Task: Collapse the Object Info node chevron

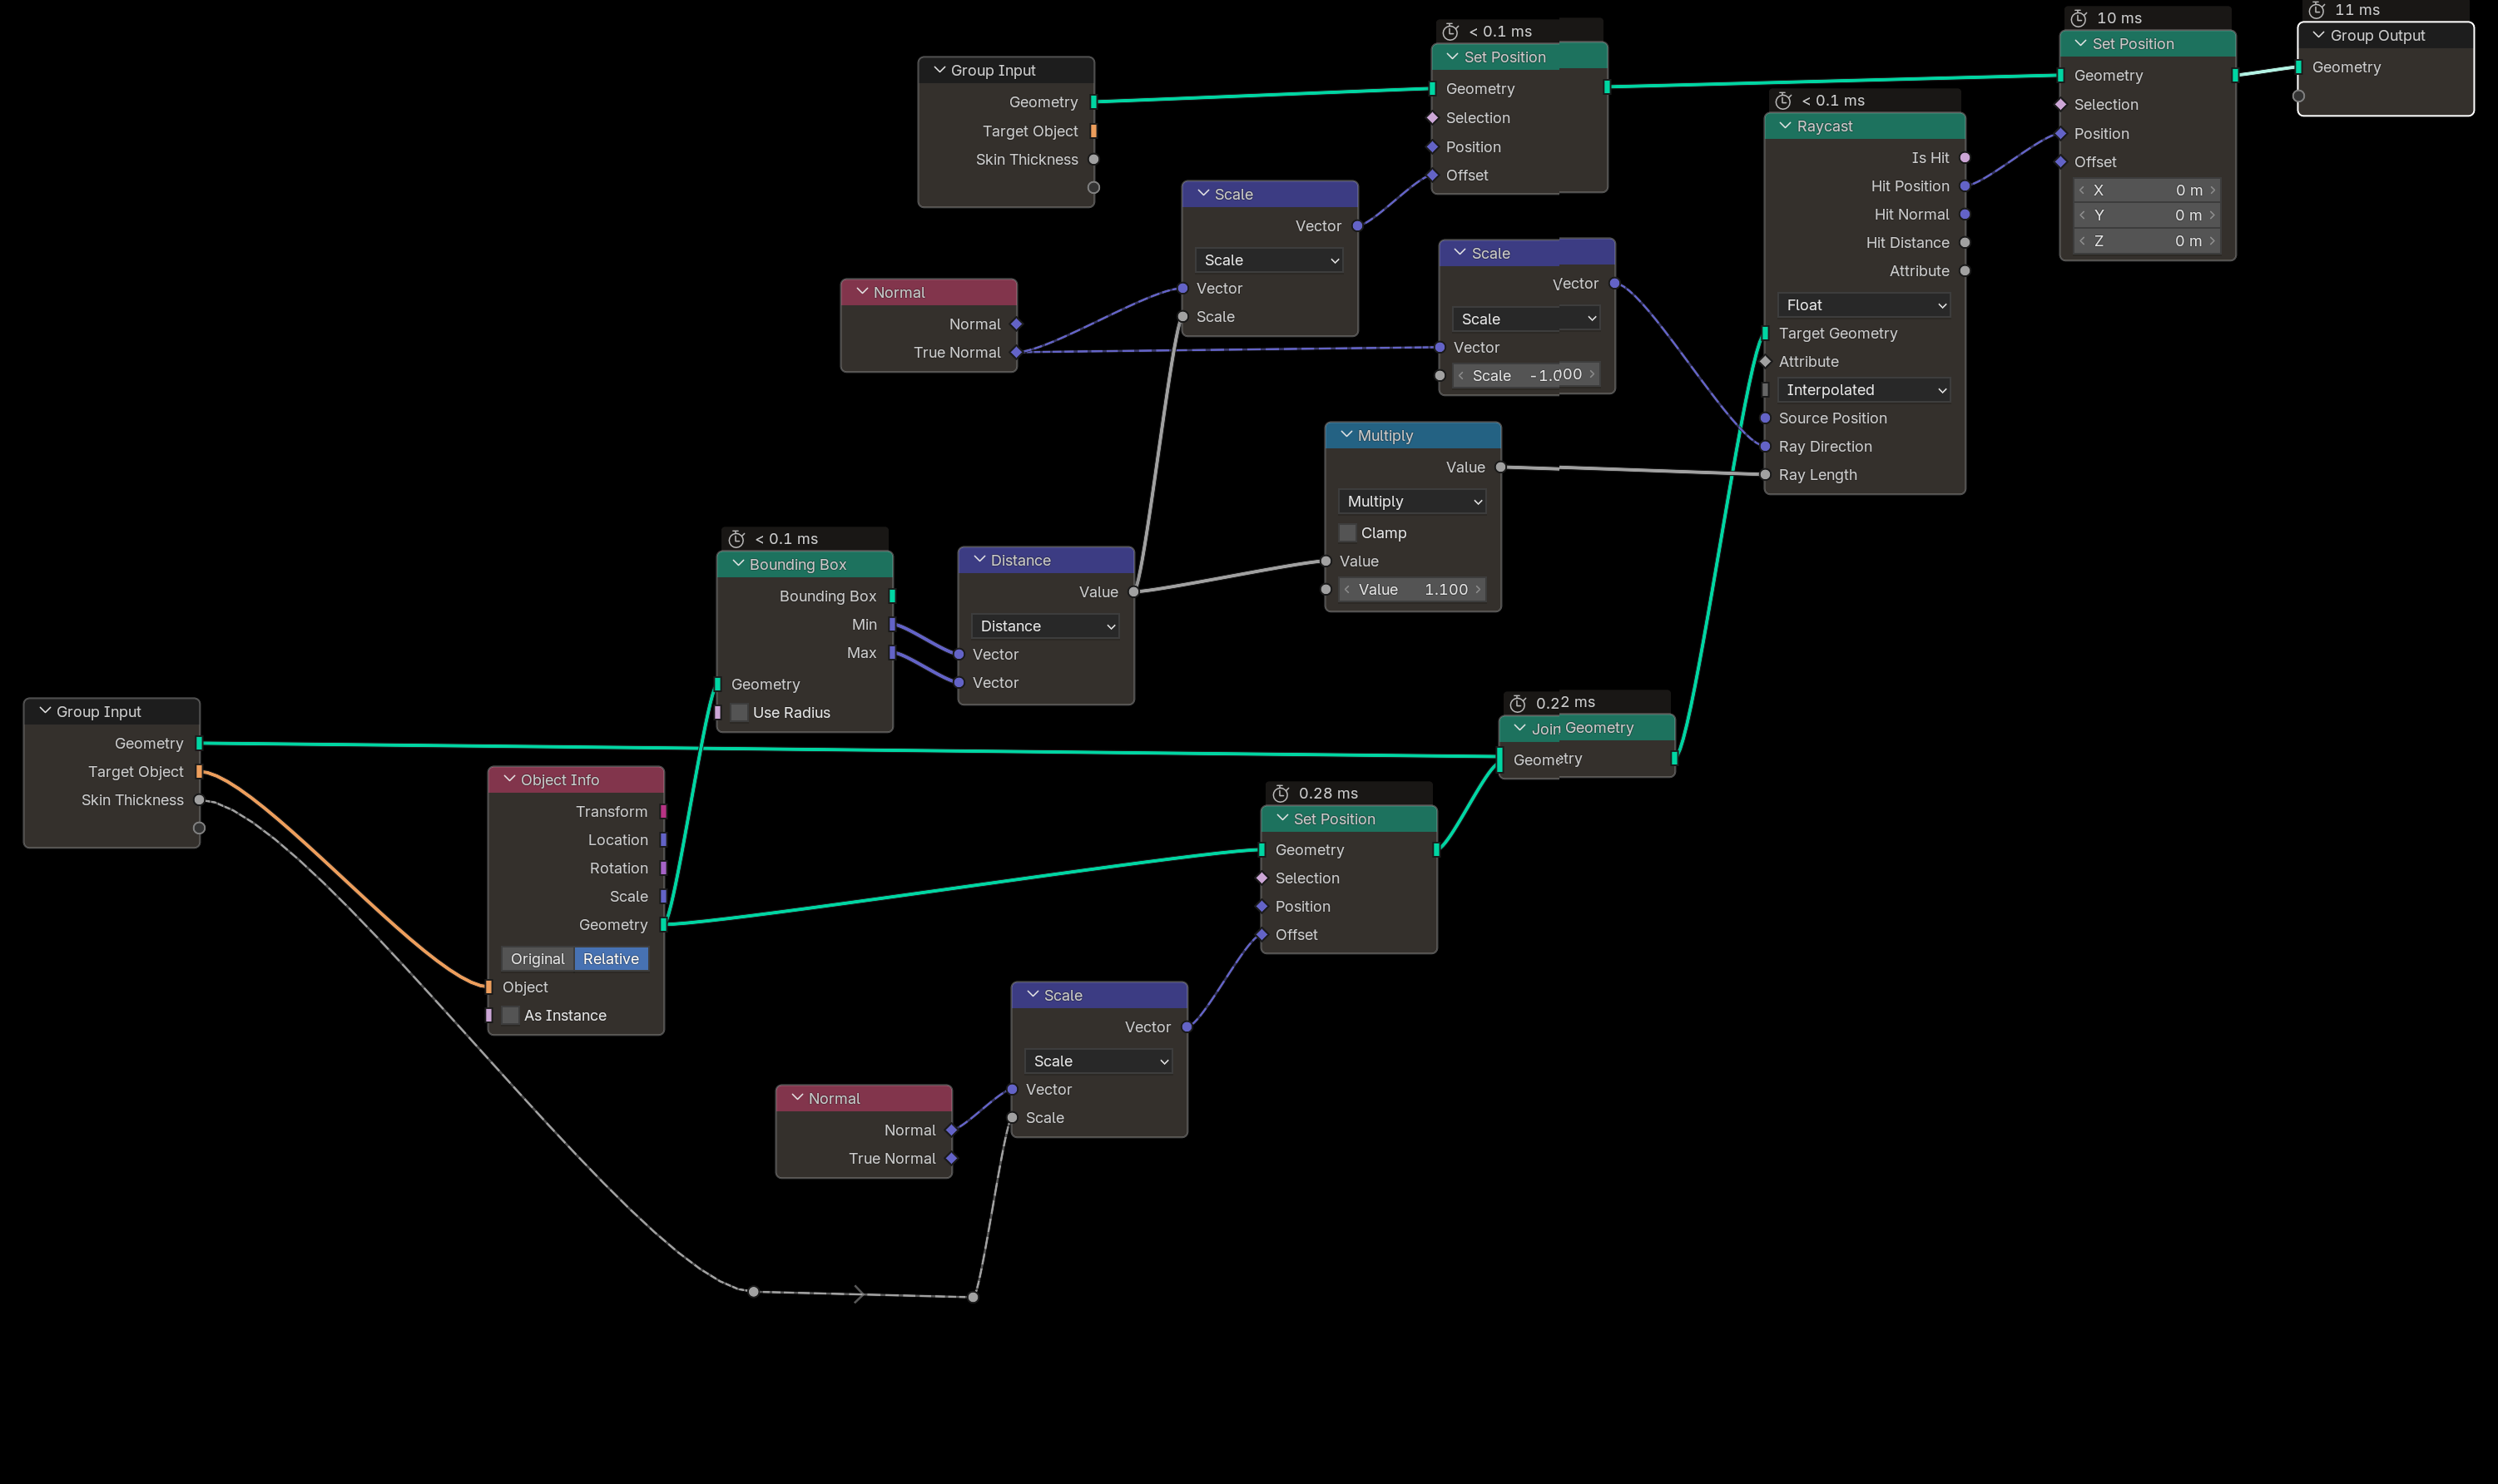Action: click(x=509, y=779)
